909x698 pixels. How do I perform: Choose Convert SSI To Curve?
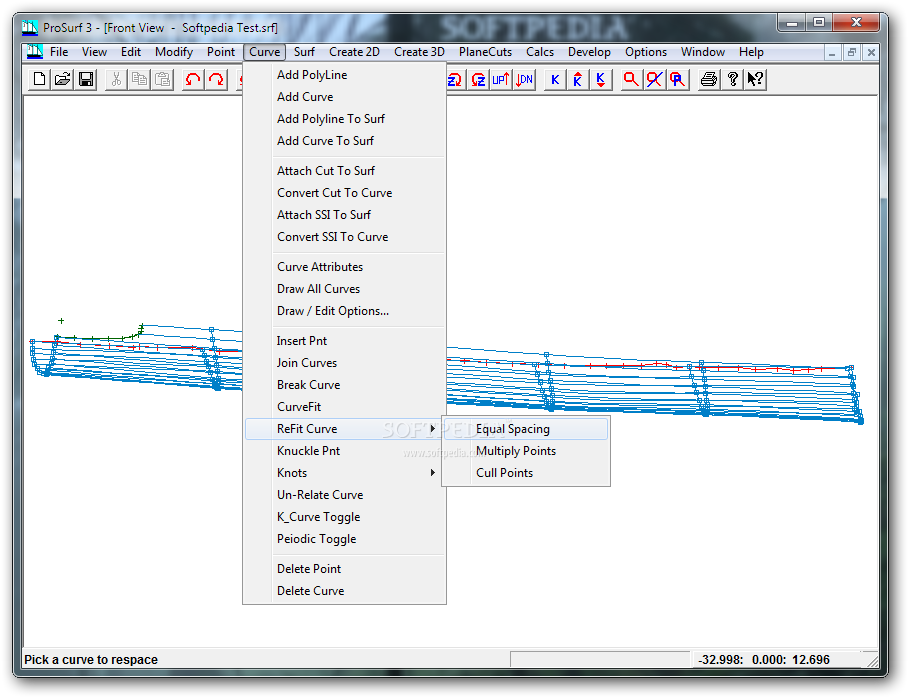point(344,237)
